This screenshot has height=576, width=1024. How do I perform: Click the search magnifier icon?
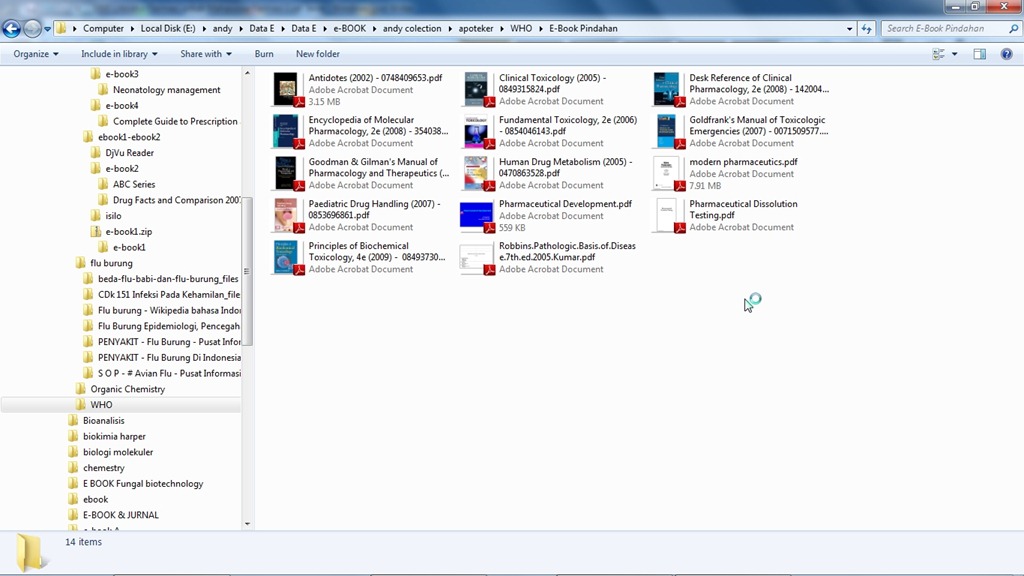pos(1014,29)
